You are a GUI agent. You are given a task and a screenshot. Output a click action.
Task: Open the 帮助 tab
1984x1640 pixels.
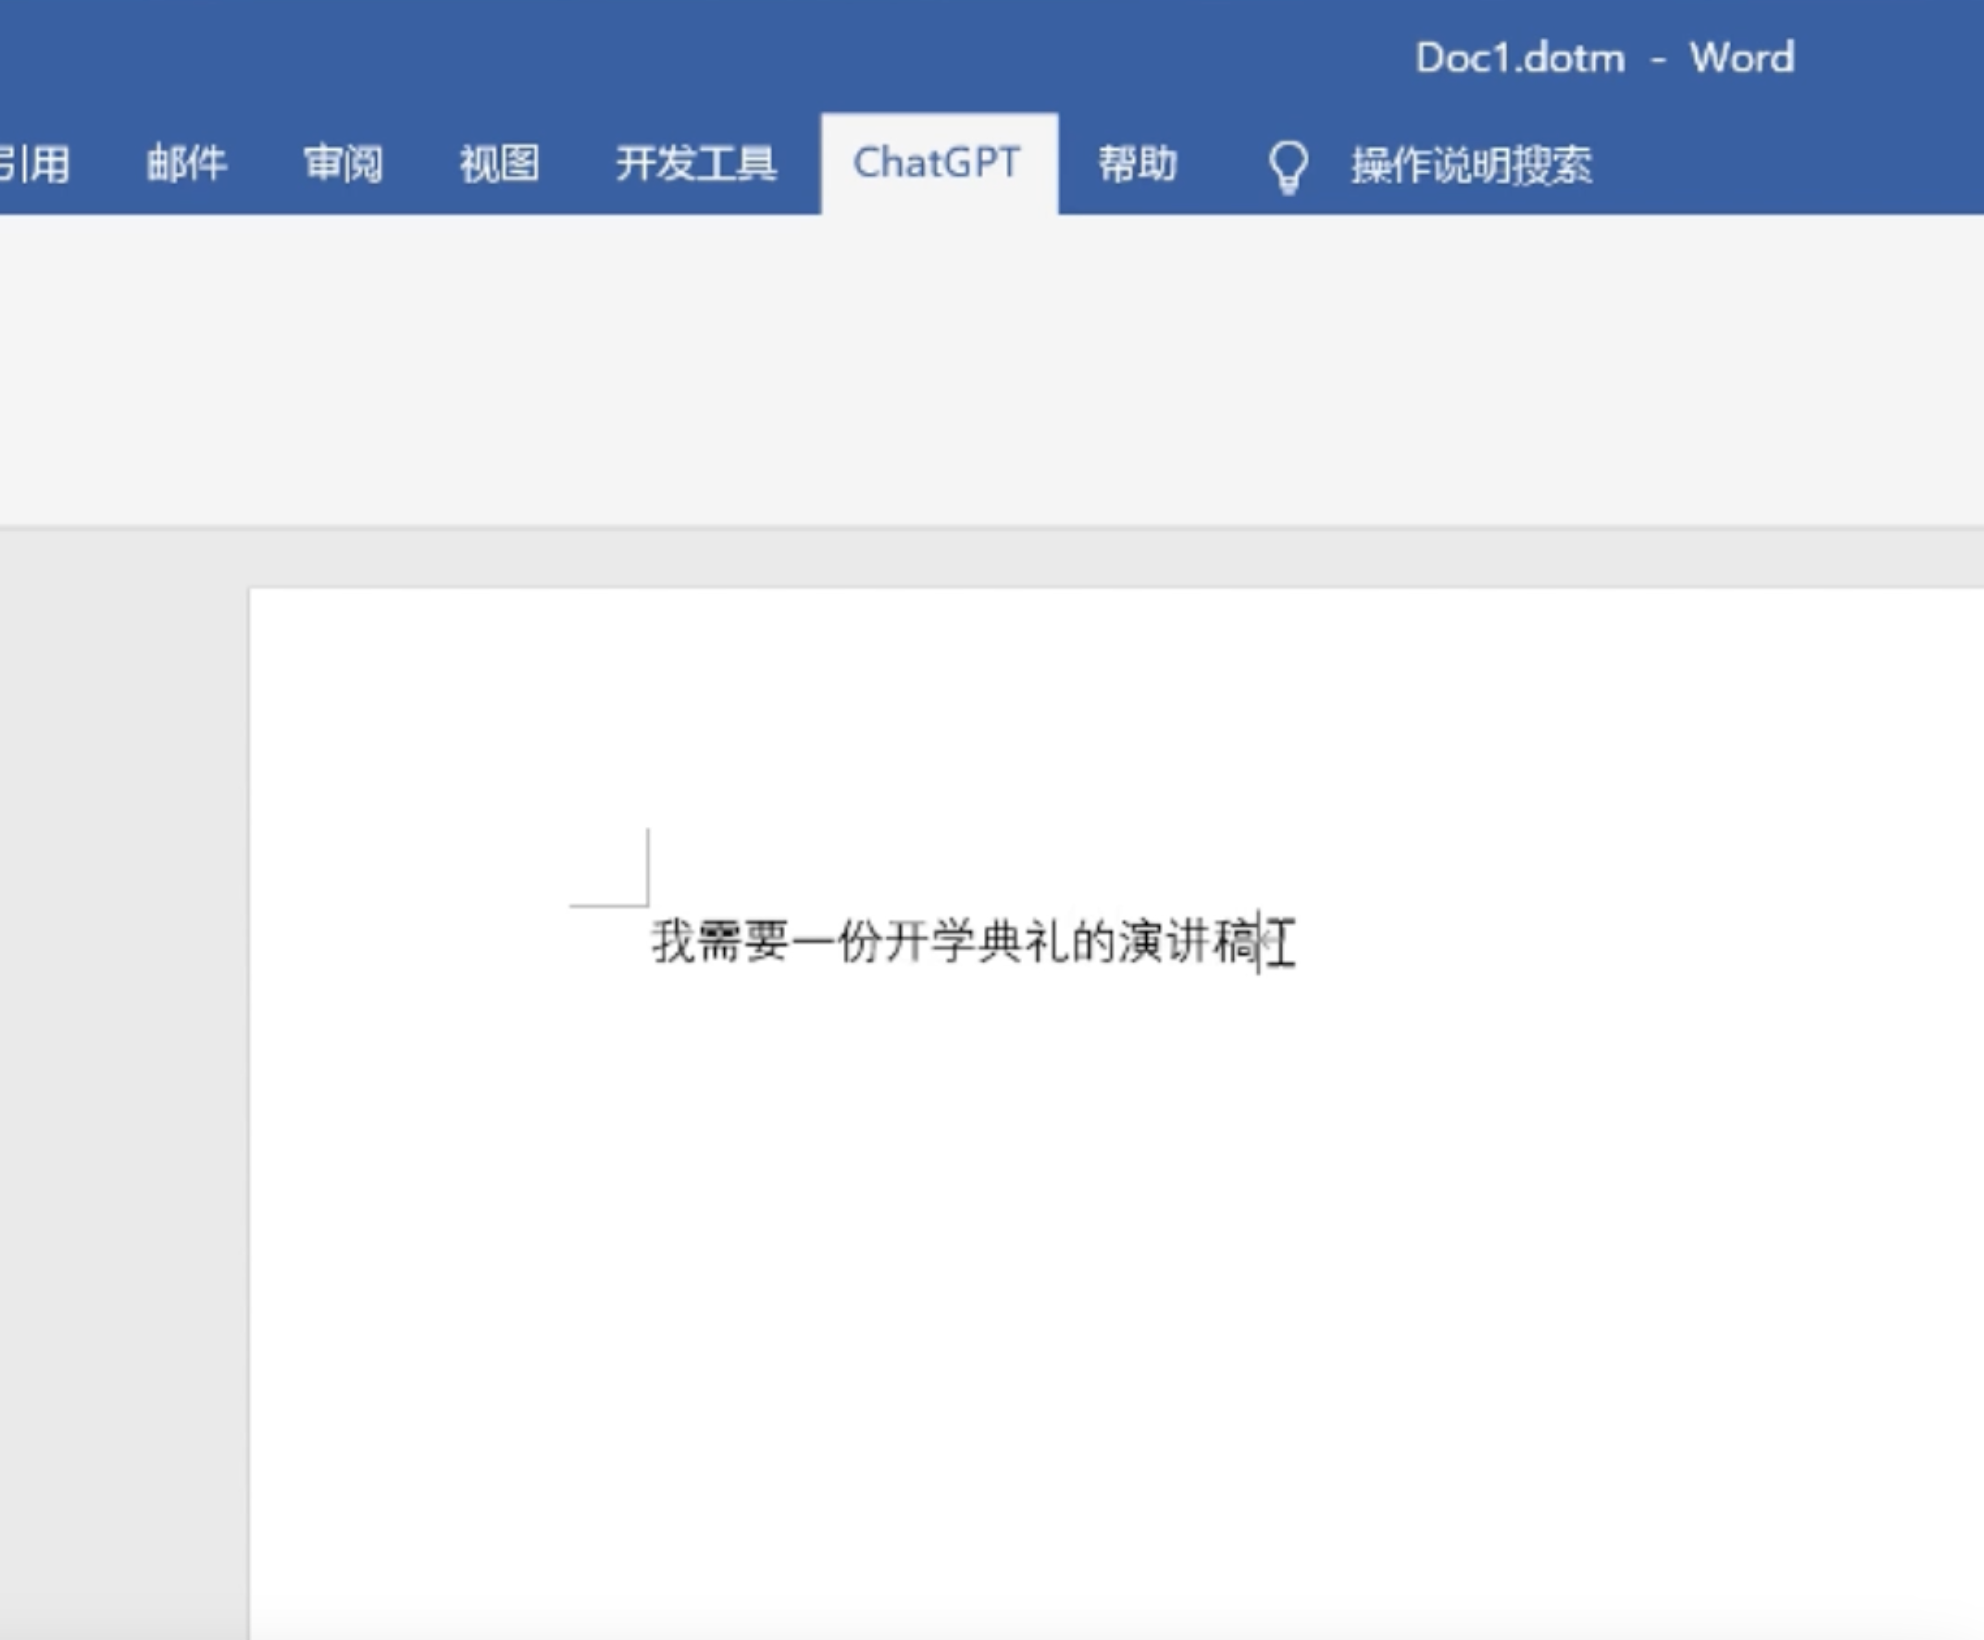[1137, 163]
